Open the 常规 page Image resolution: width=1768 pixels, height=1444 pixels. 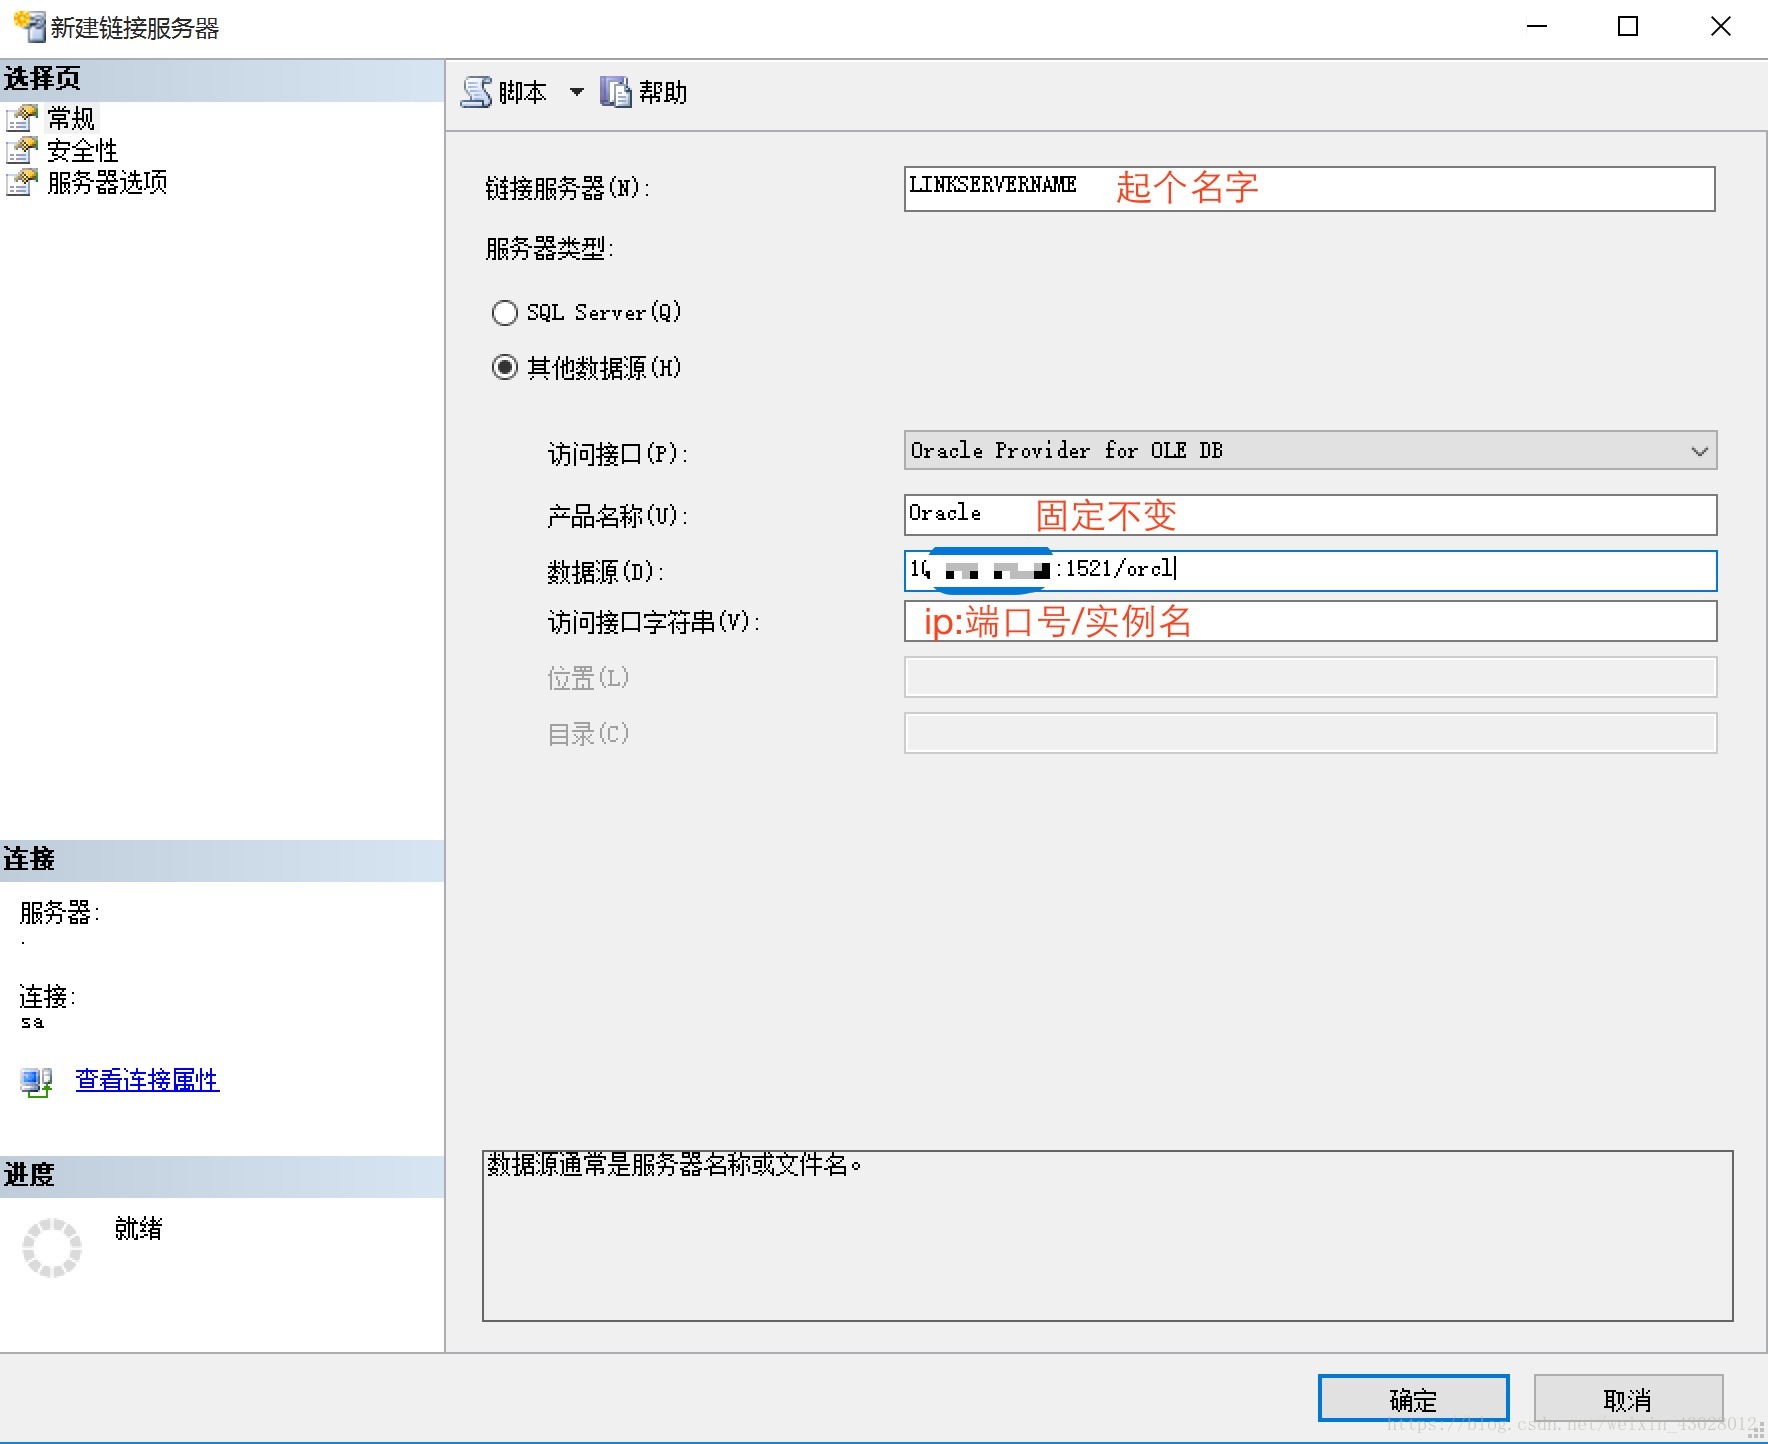(71, 118)
